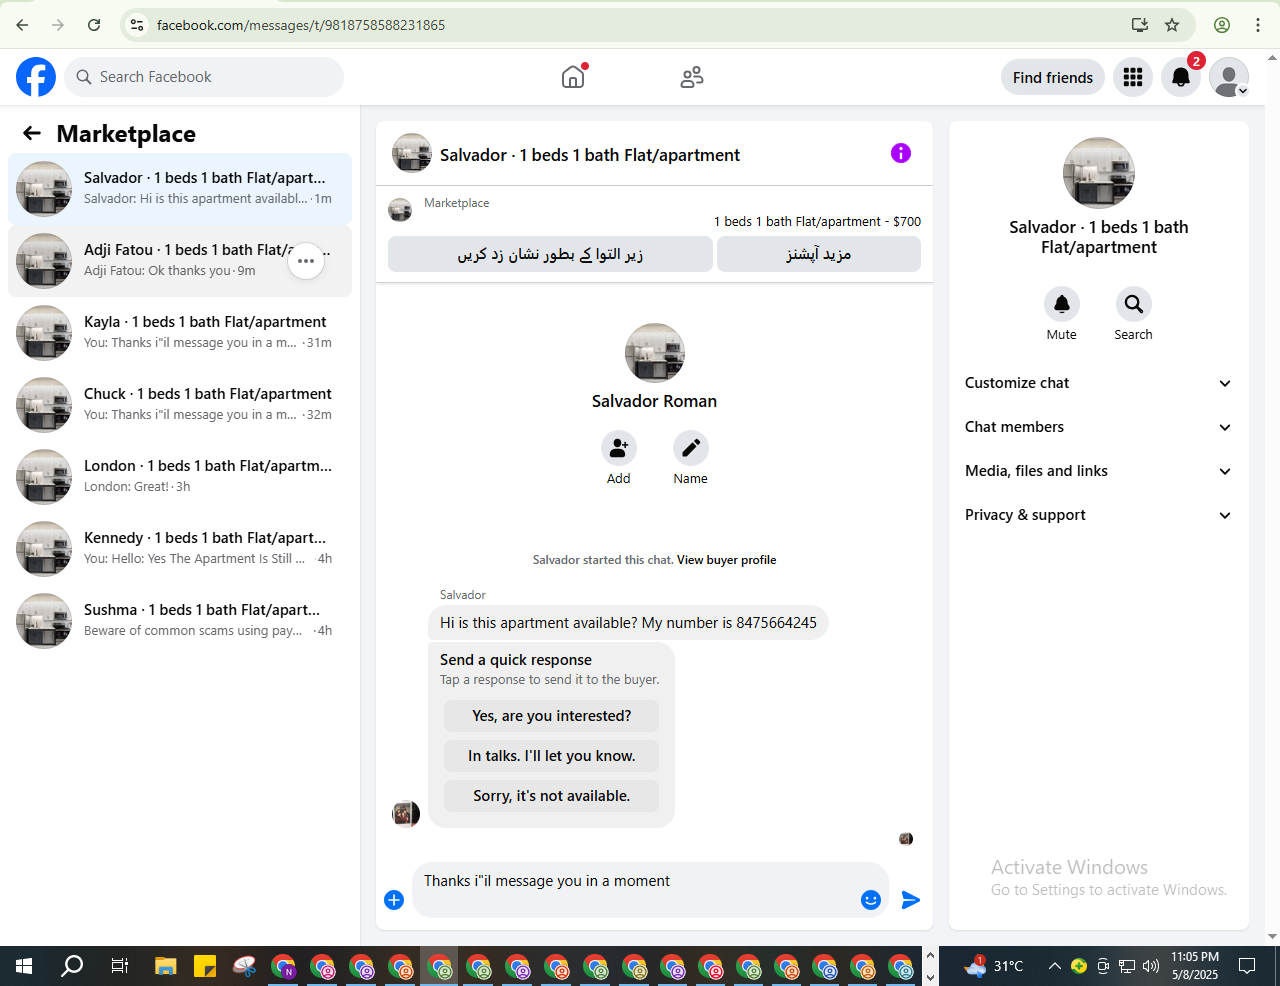Click the volume icon in system tray
The image size is (1280, 986).
(x=1151, y=966)
